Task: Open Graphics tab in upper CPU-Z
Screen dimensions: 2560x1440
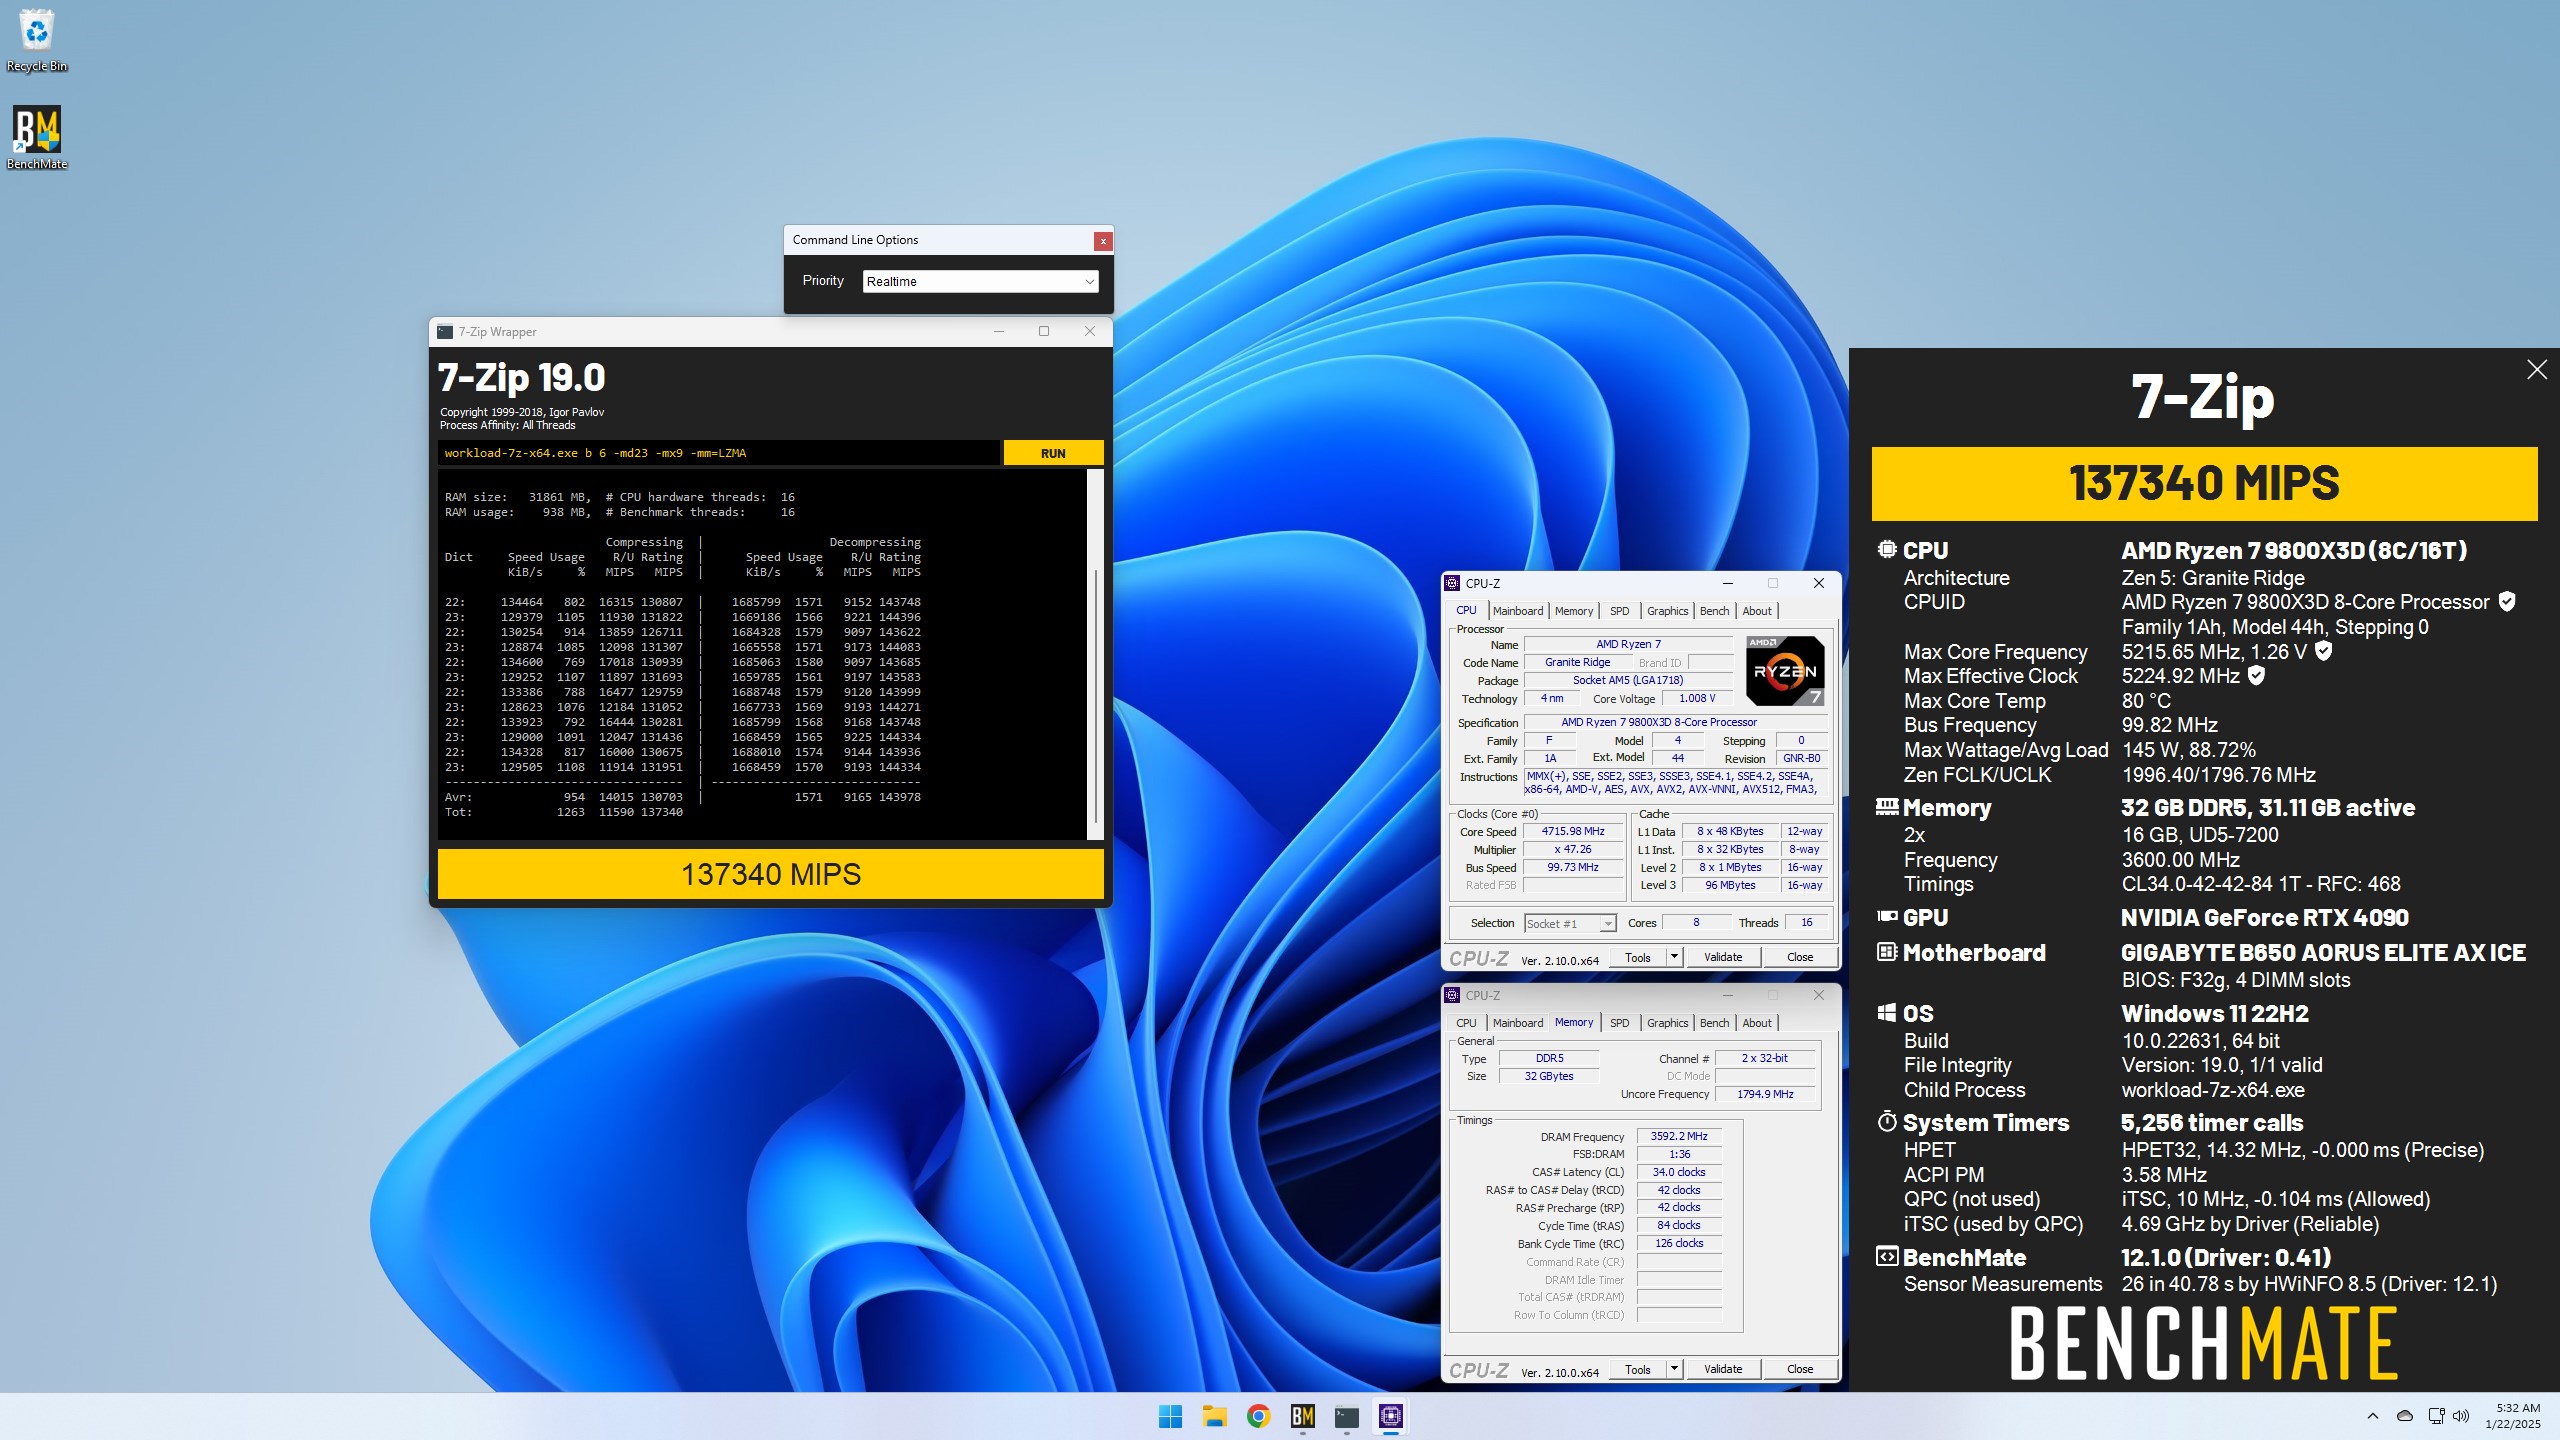Action: click(1667, 611)
